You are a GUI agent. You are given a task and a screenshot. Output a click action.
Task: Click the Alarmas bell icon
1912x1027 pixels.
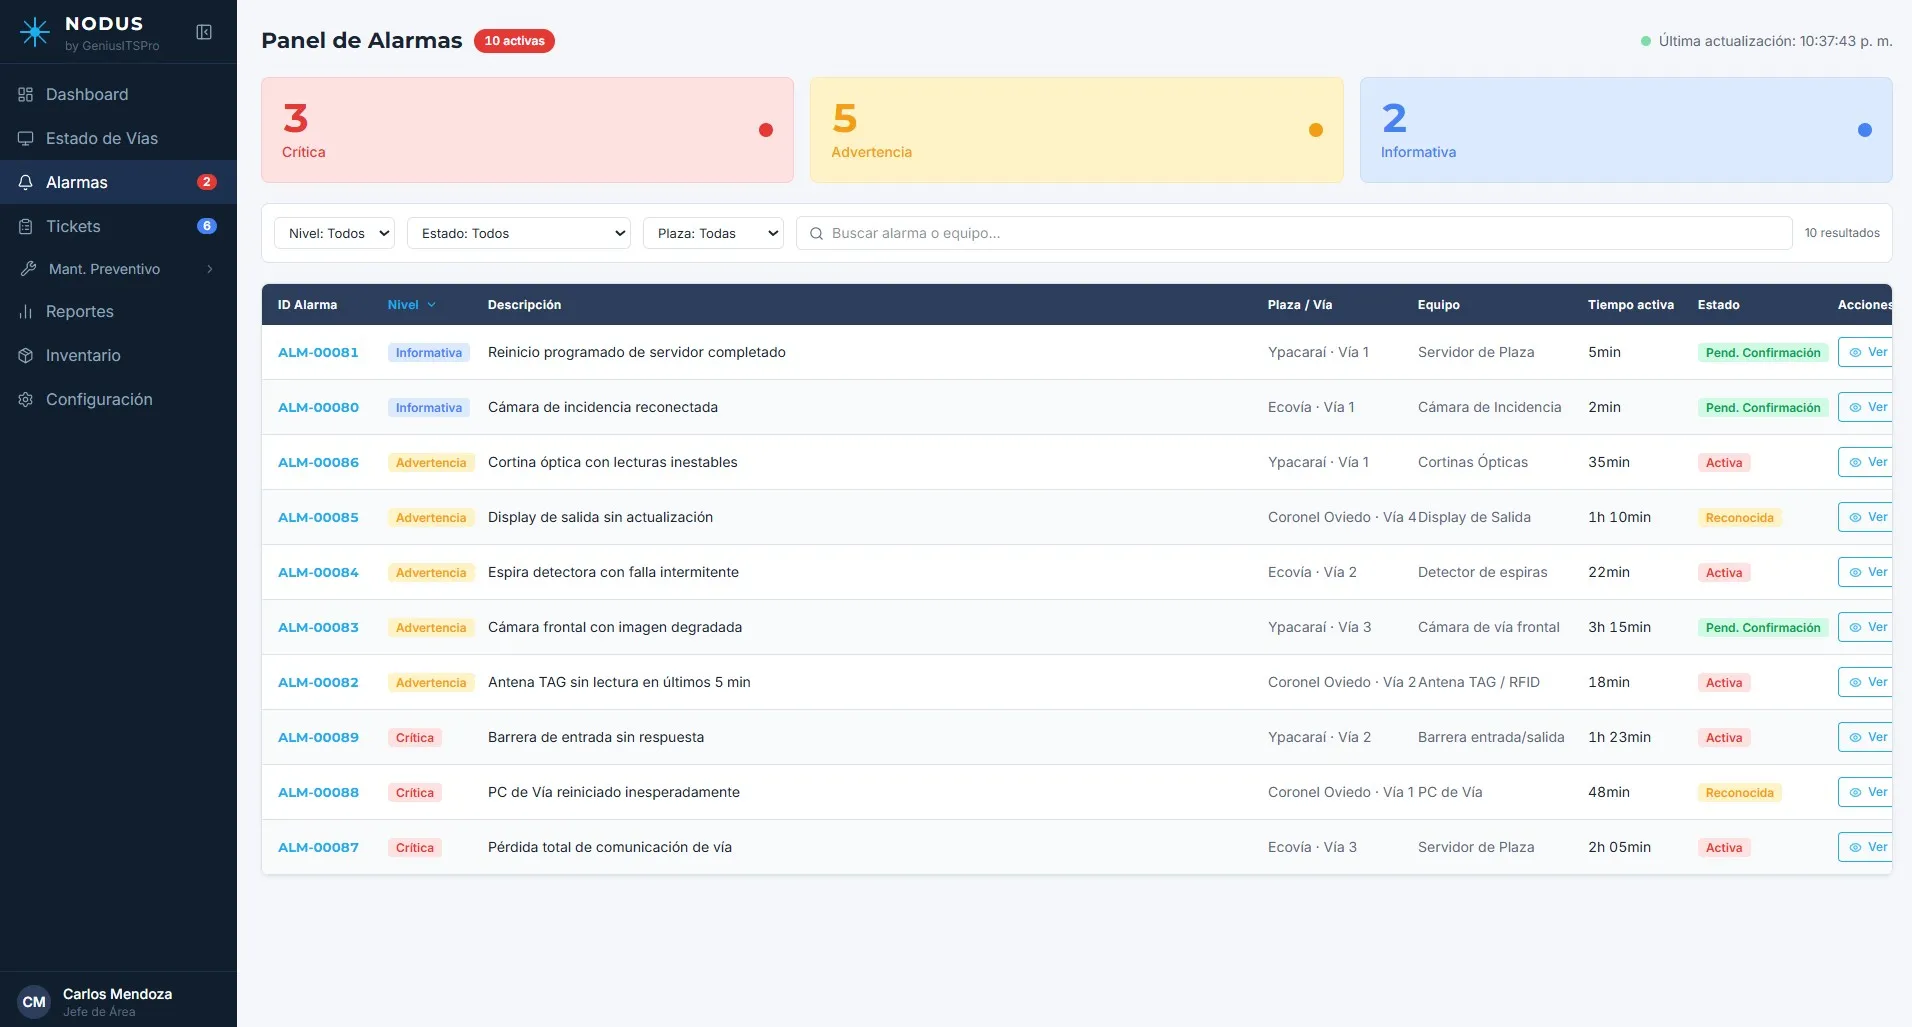click(26, 182)
